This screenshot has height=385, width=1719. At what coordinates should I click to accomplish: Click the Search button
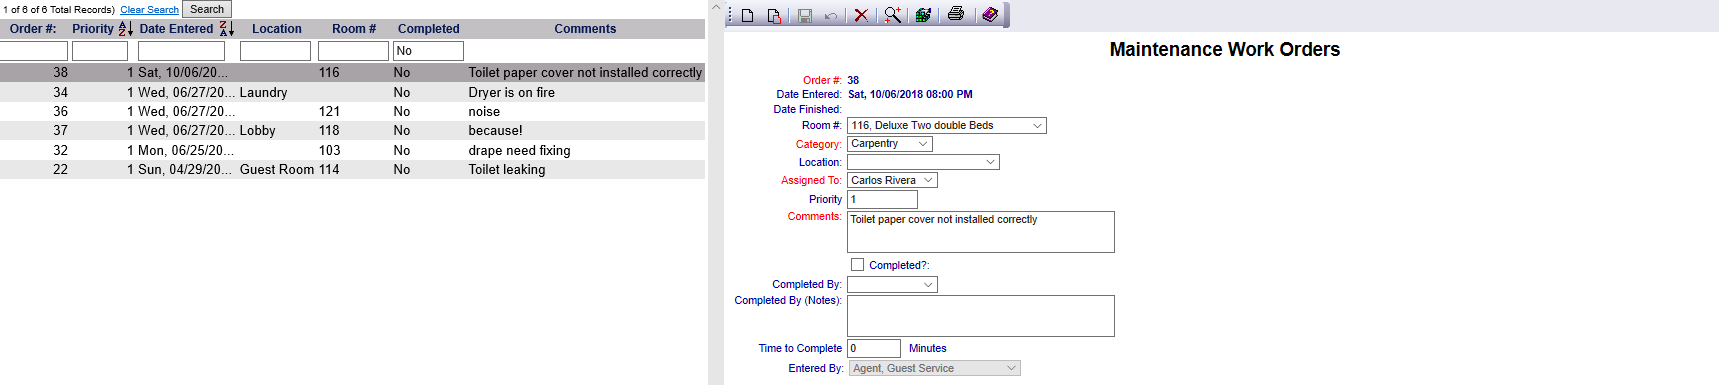point(207,9)
